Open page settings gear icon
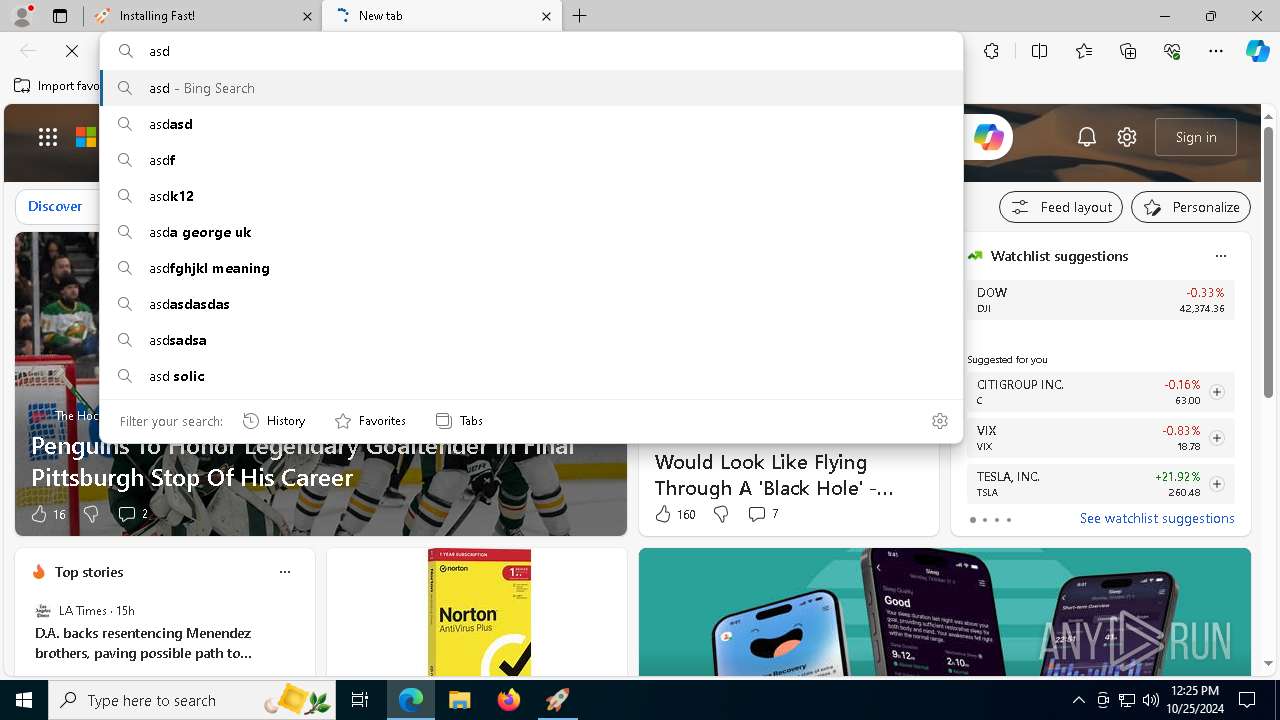The image size is (1280, 720). [1127, 138]
